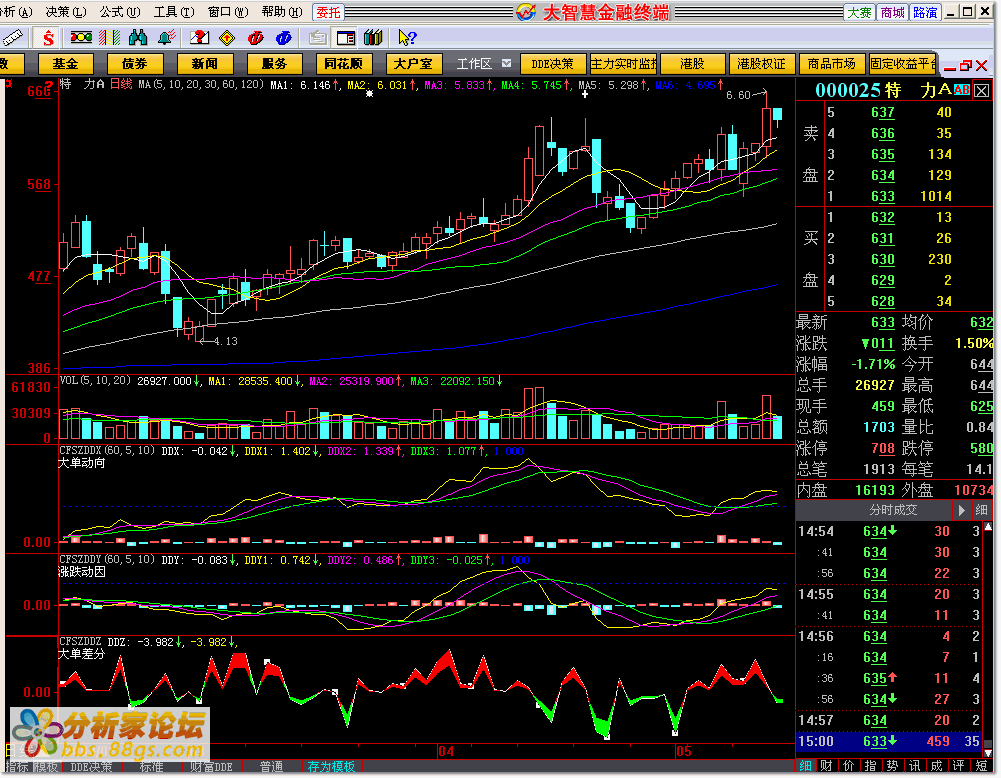The height and width of the screenshot is (778, 1001).
Task: Click the 大赛 button in title bar
Action: [x=859, y=12]
